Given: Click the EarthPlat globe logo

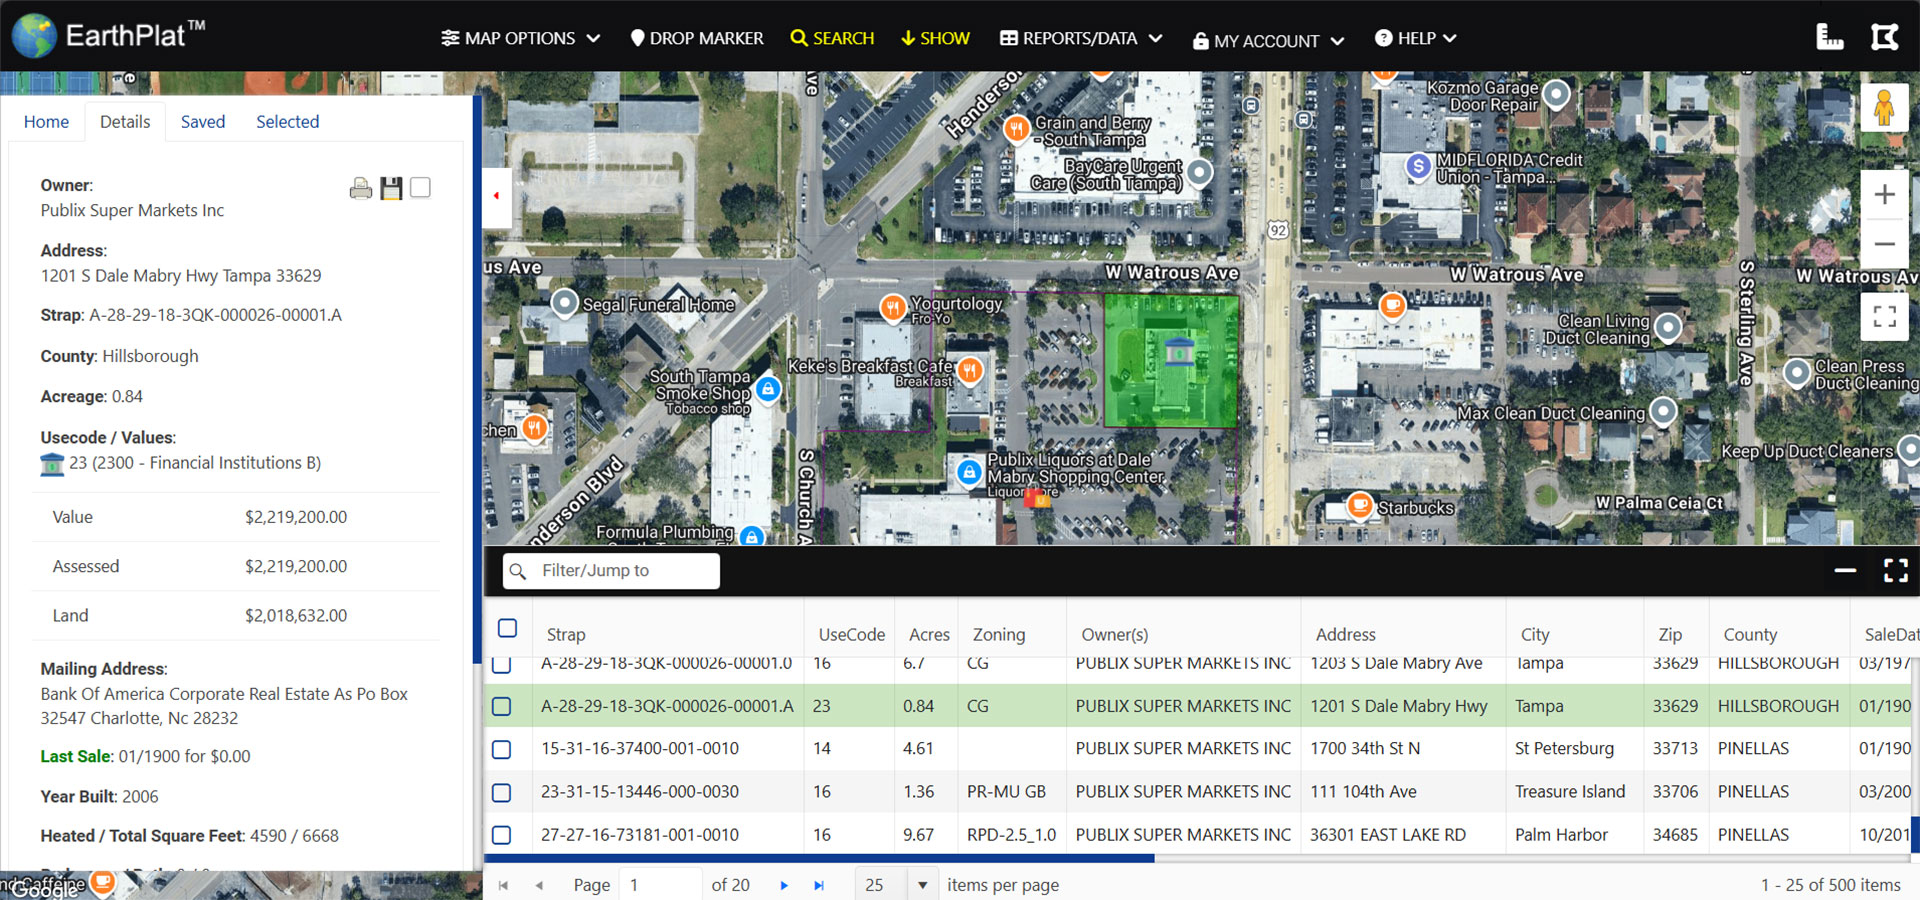Looking at the screenshot, I should pos(34,36).
